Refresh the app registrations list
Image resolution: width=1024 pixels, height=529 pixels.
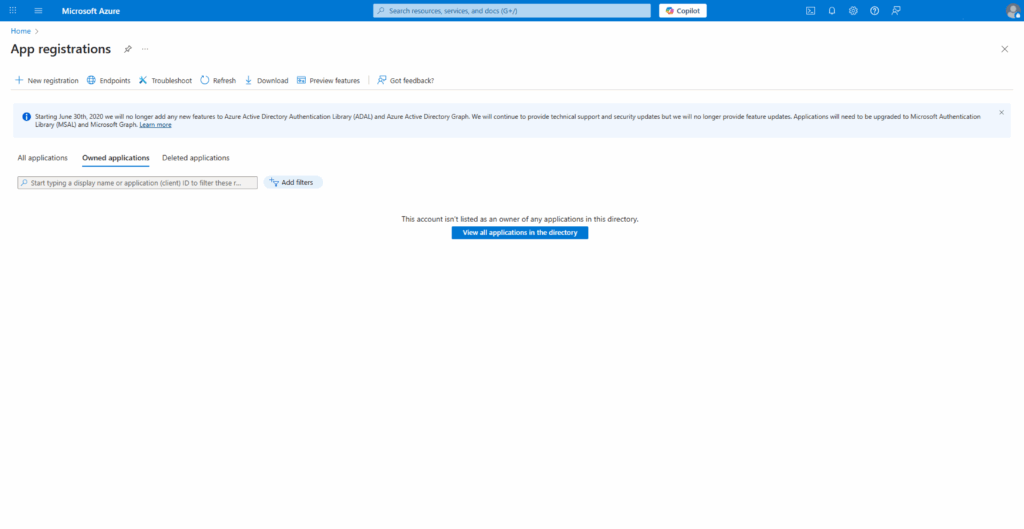click(218, 80)
